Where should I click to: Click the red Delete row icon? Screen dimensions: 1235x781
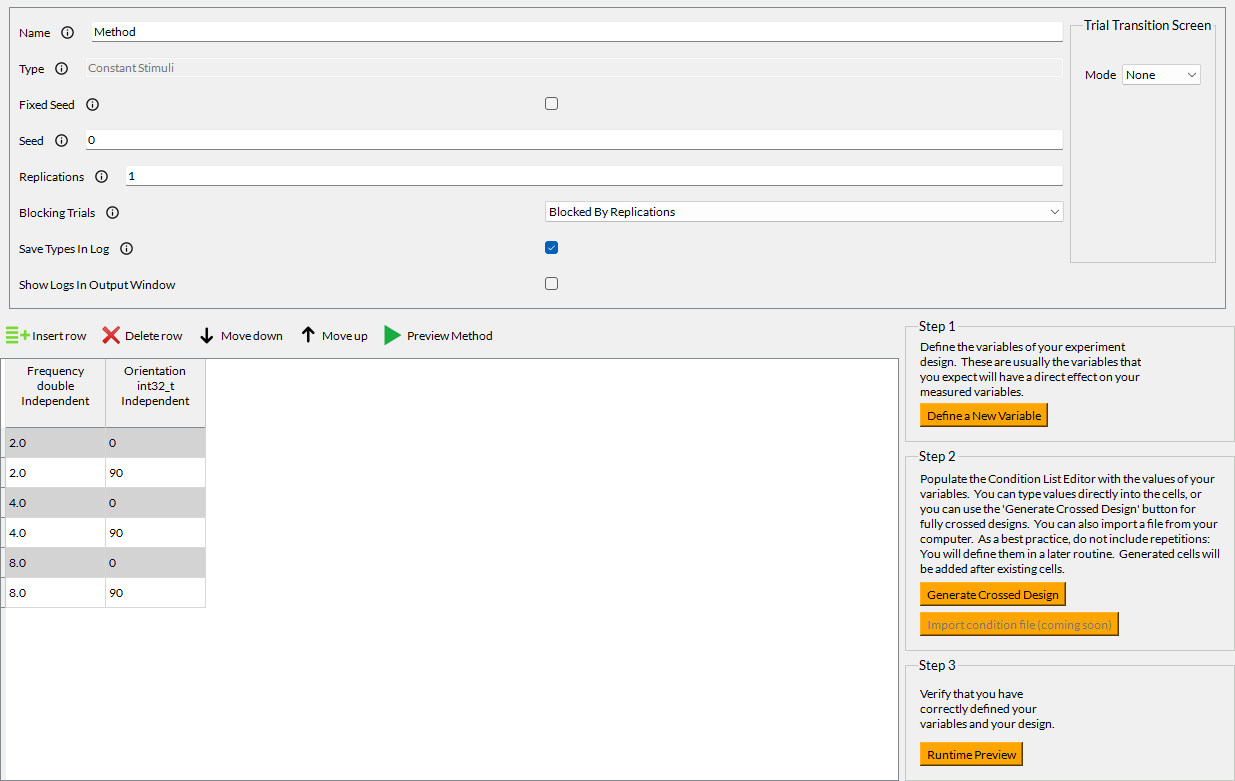tap(111, 336)
